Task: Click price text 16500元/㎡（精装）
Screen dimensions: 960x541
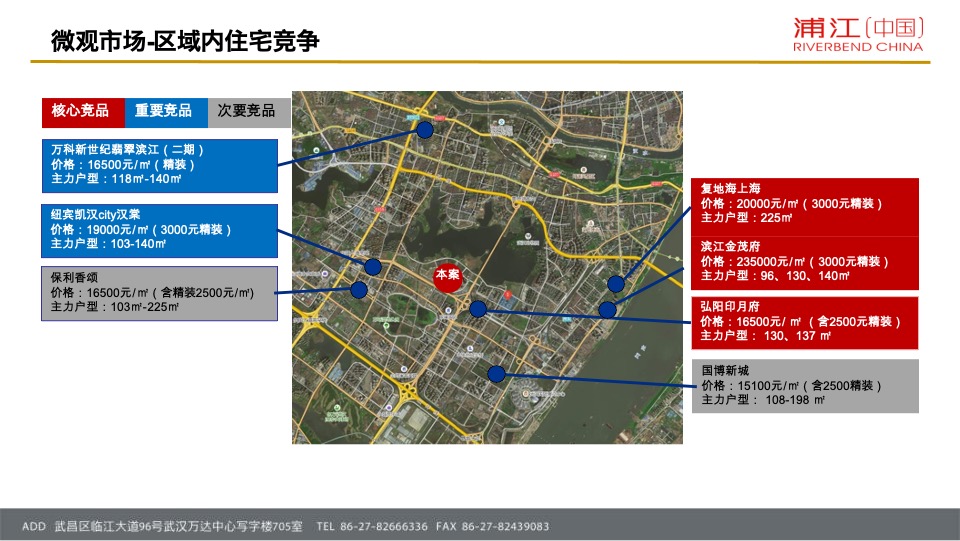Action: [x=141, y=165]
